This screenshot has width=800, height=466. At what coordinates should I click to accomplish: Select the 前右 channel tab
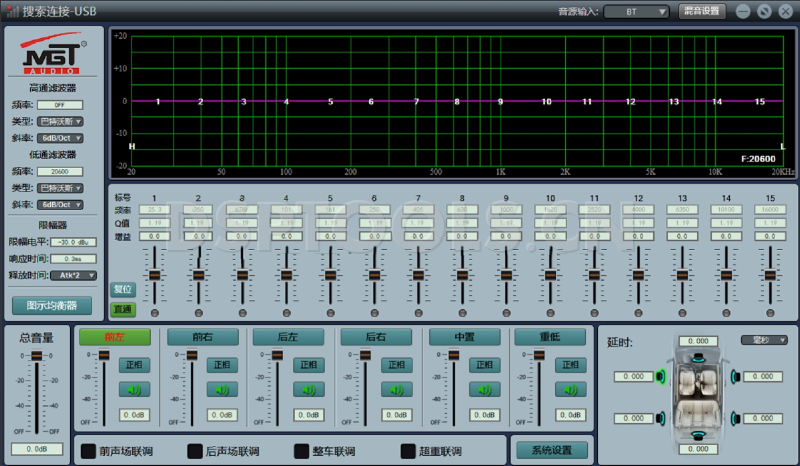coord(202,338)
